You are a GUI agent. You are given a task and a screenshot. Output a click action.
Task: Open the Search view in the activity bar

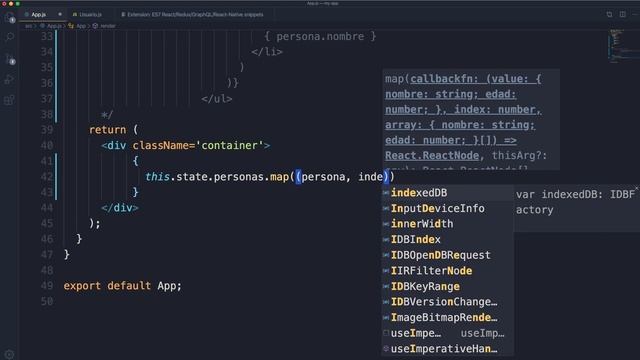point(9,38)
